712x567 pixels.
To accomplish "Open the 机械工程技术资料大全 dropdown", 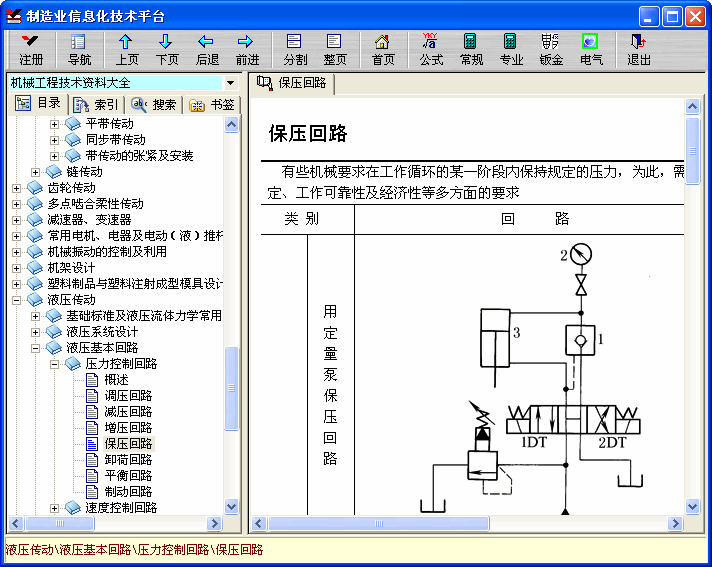I will click(x=231, y=83).
